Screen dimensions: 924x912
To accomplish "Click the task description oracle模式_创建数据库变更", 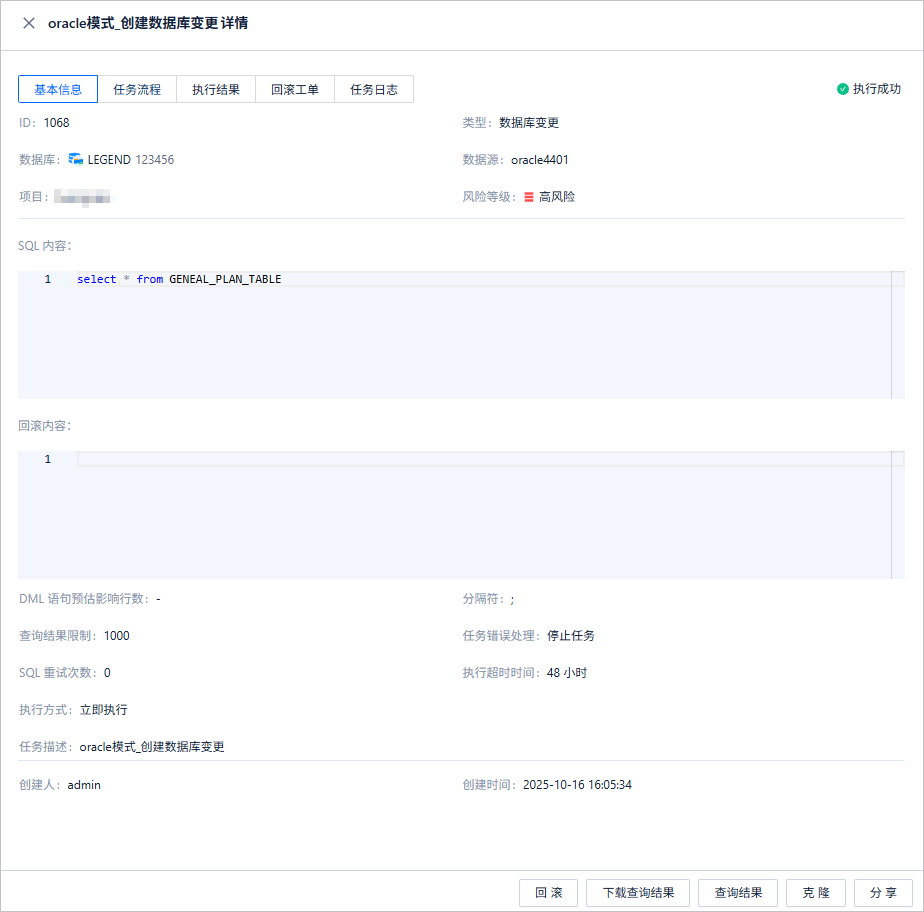I will pyautogui.click(x=152, y=747).
